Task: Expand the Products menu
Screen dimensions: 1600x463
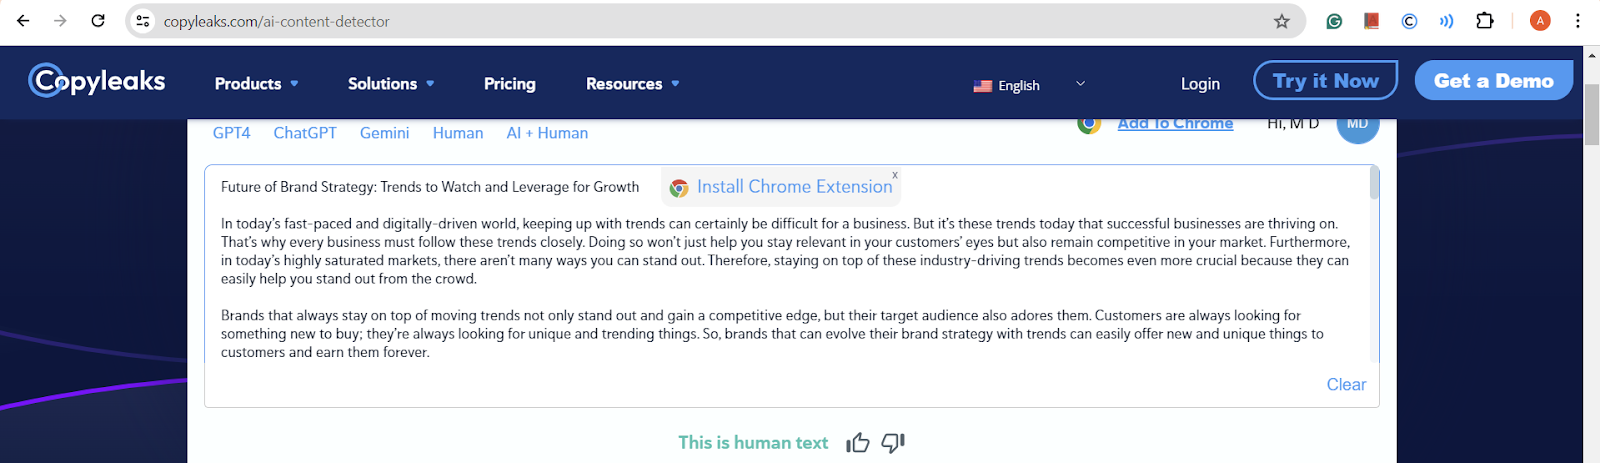Action: 257,84
